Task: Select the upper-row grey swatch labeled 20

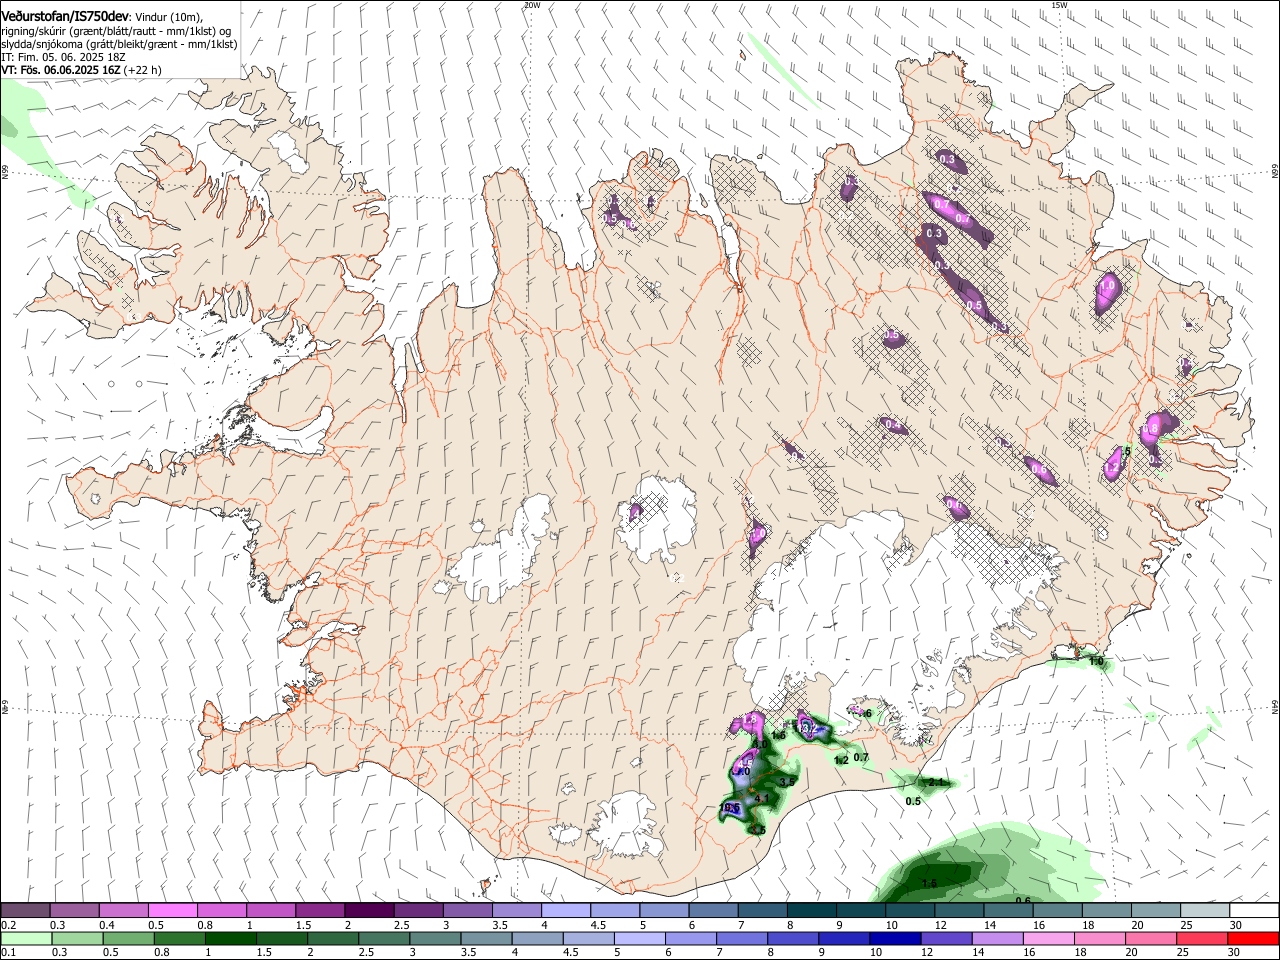Action: pyautogui.click(x=1156, y=911)
